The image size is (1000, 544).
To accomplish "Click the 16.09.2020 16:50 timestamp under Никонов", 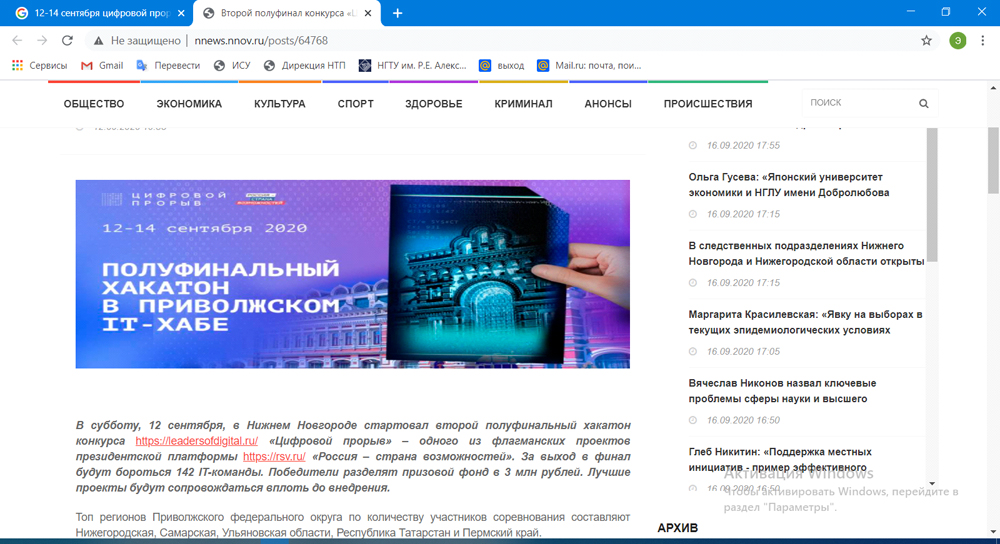I will [743, 420].
